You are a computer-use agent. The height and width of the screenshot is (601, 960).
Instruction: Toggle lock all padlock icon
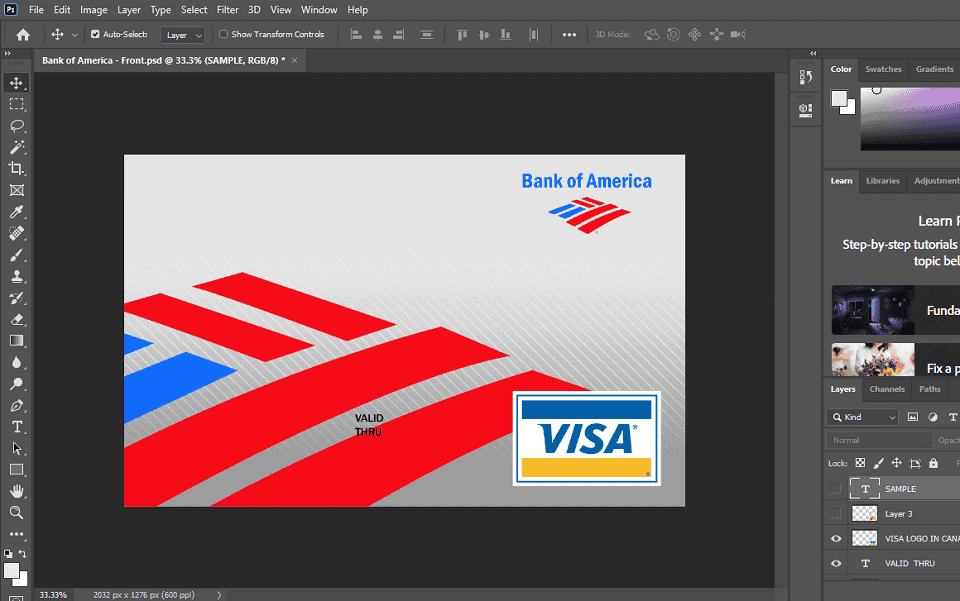pyautogui.click(x=933, y=463)
